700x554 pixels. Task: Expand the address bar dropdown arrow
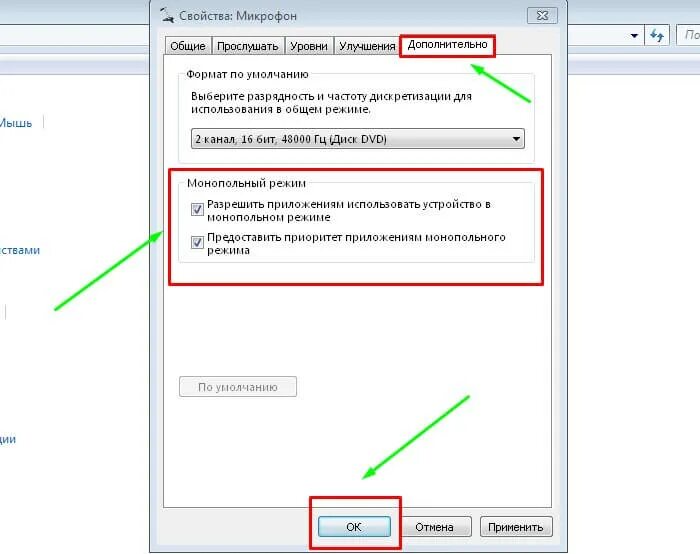[x=634, y=35]
